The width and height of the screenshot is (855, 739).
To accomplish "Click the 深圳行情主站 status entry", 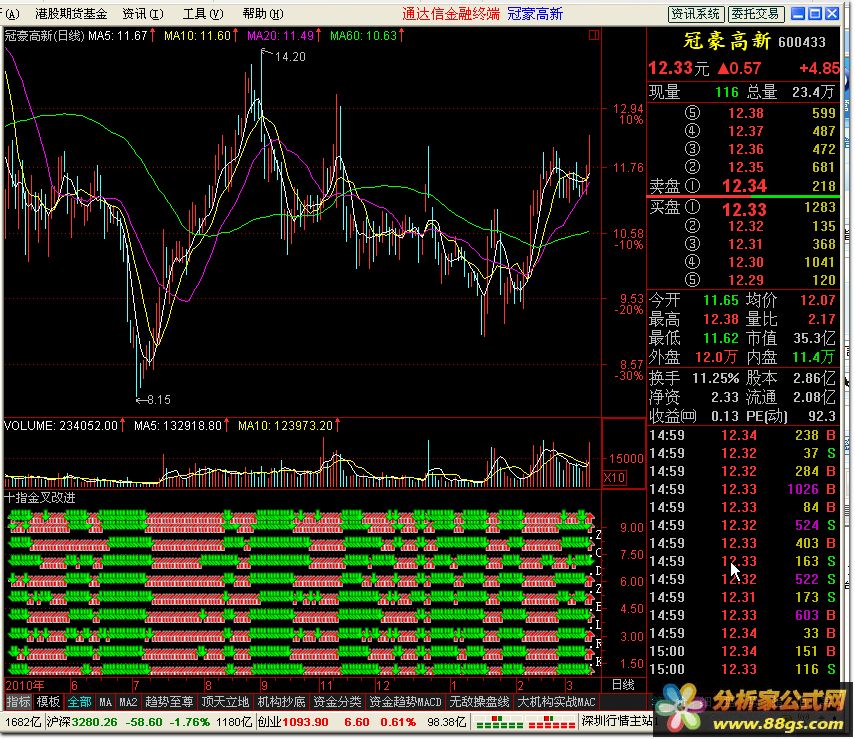I will click(x=617, y=721).
